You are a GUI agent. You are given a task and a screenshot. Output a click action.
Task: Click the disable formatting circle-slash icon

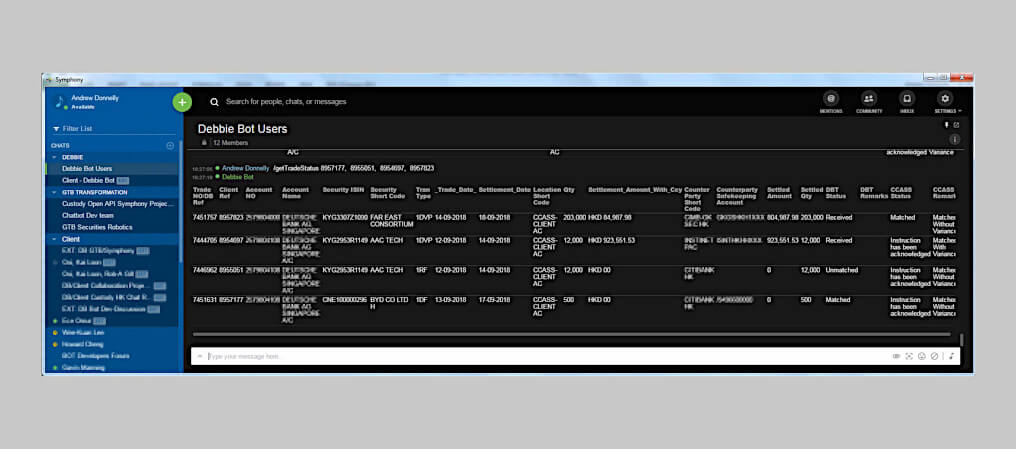pyautogui.click(x=934, y=356)
